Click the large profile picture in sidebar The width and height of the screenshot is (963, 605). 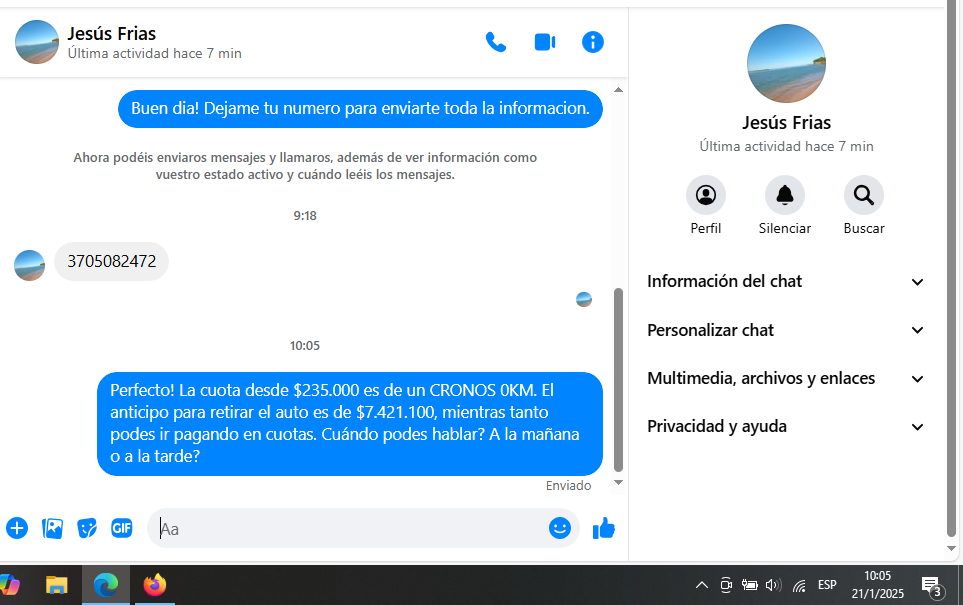click(x=786, y=64)
